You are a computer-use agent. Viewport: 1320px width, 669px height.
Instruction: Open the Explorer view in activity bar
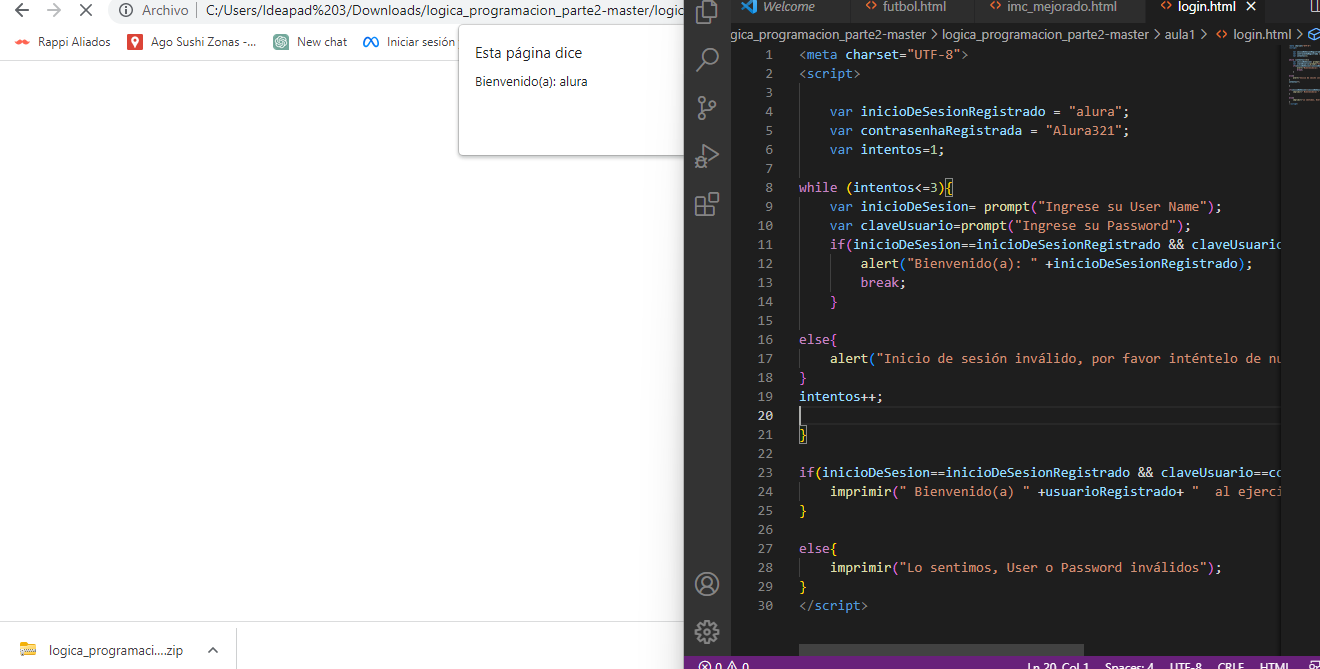point(707,12)
